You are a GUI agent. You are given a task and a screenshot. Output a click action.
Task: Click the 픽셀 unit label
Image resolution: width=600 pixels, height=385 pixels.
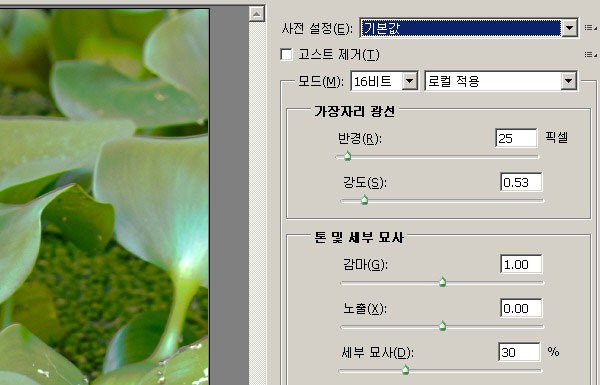pyautogui.click(x=557, y=137)
